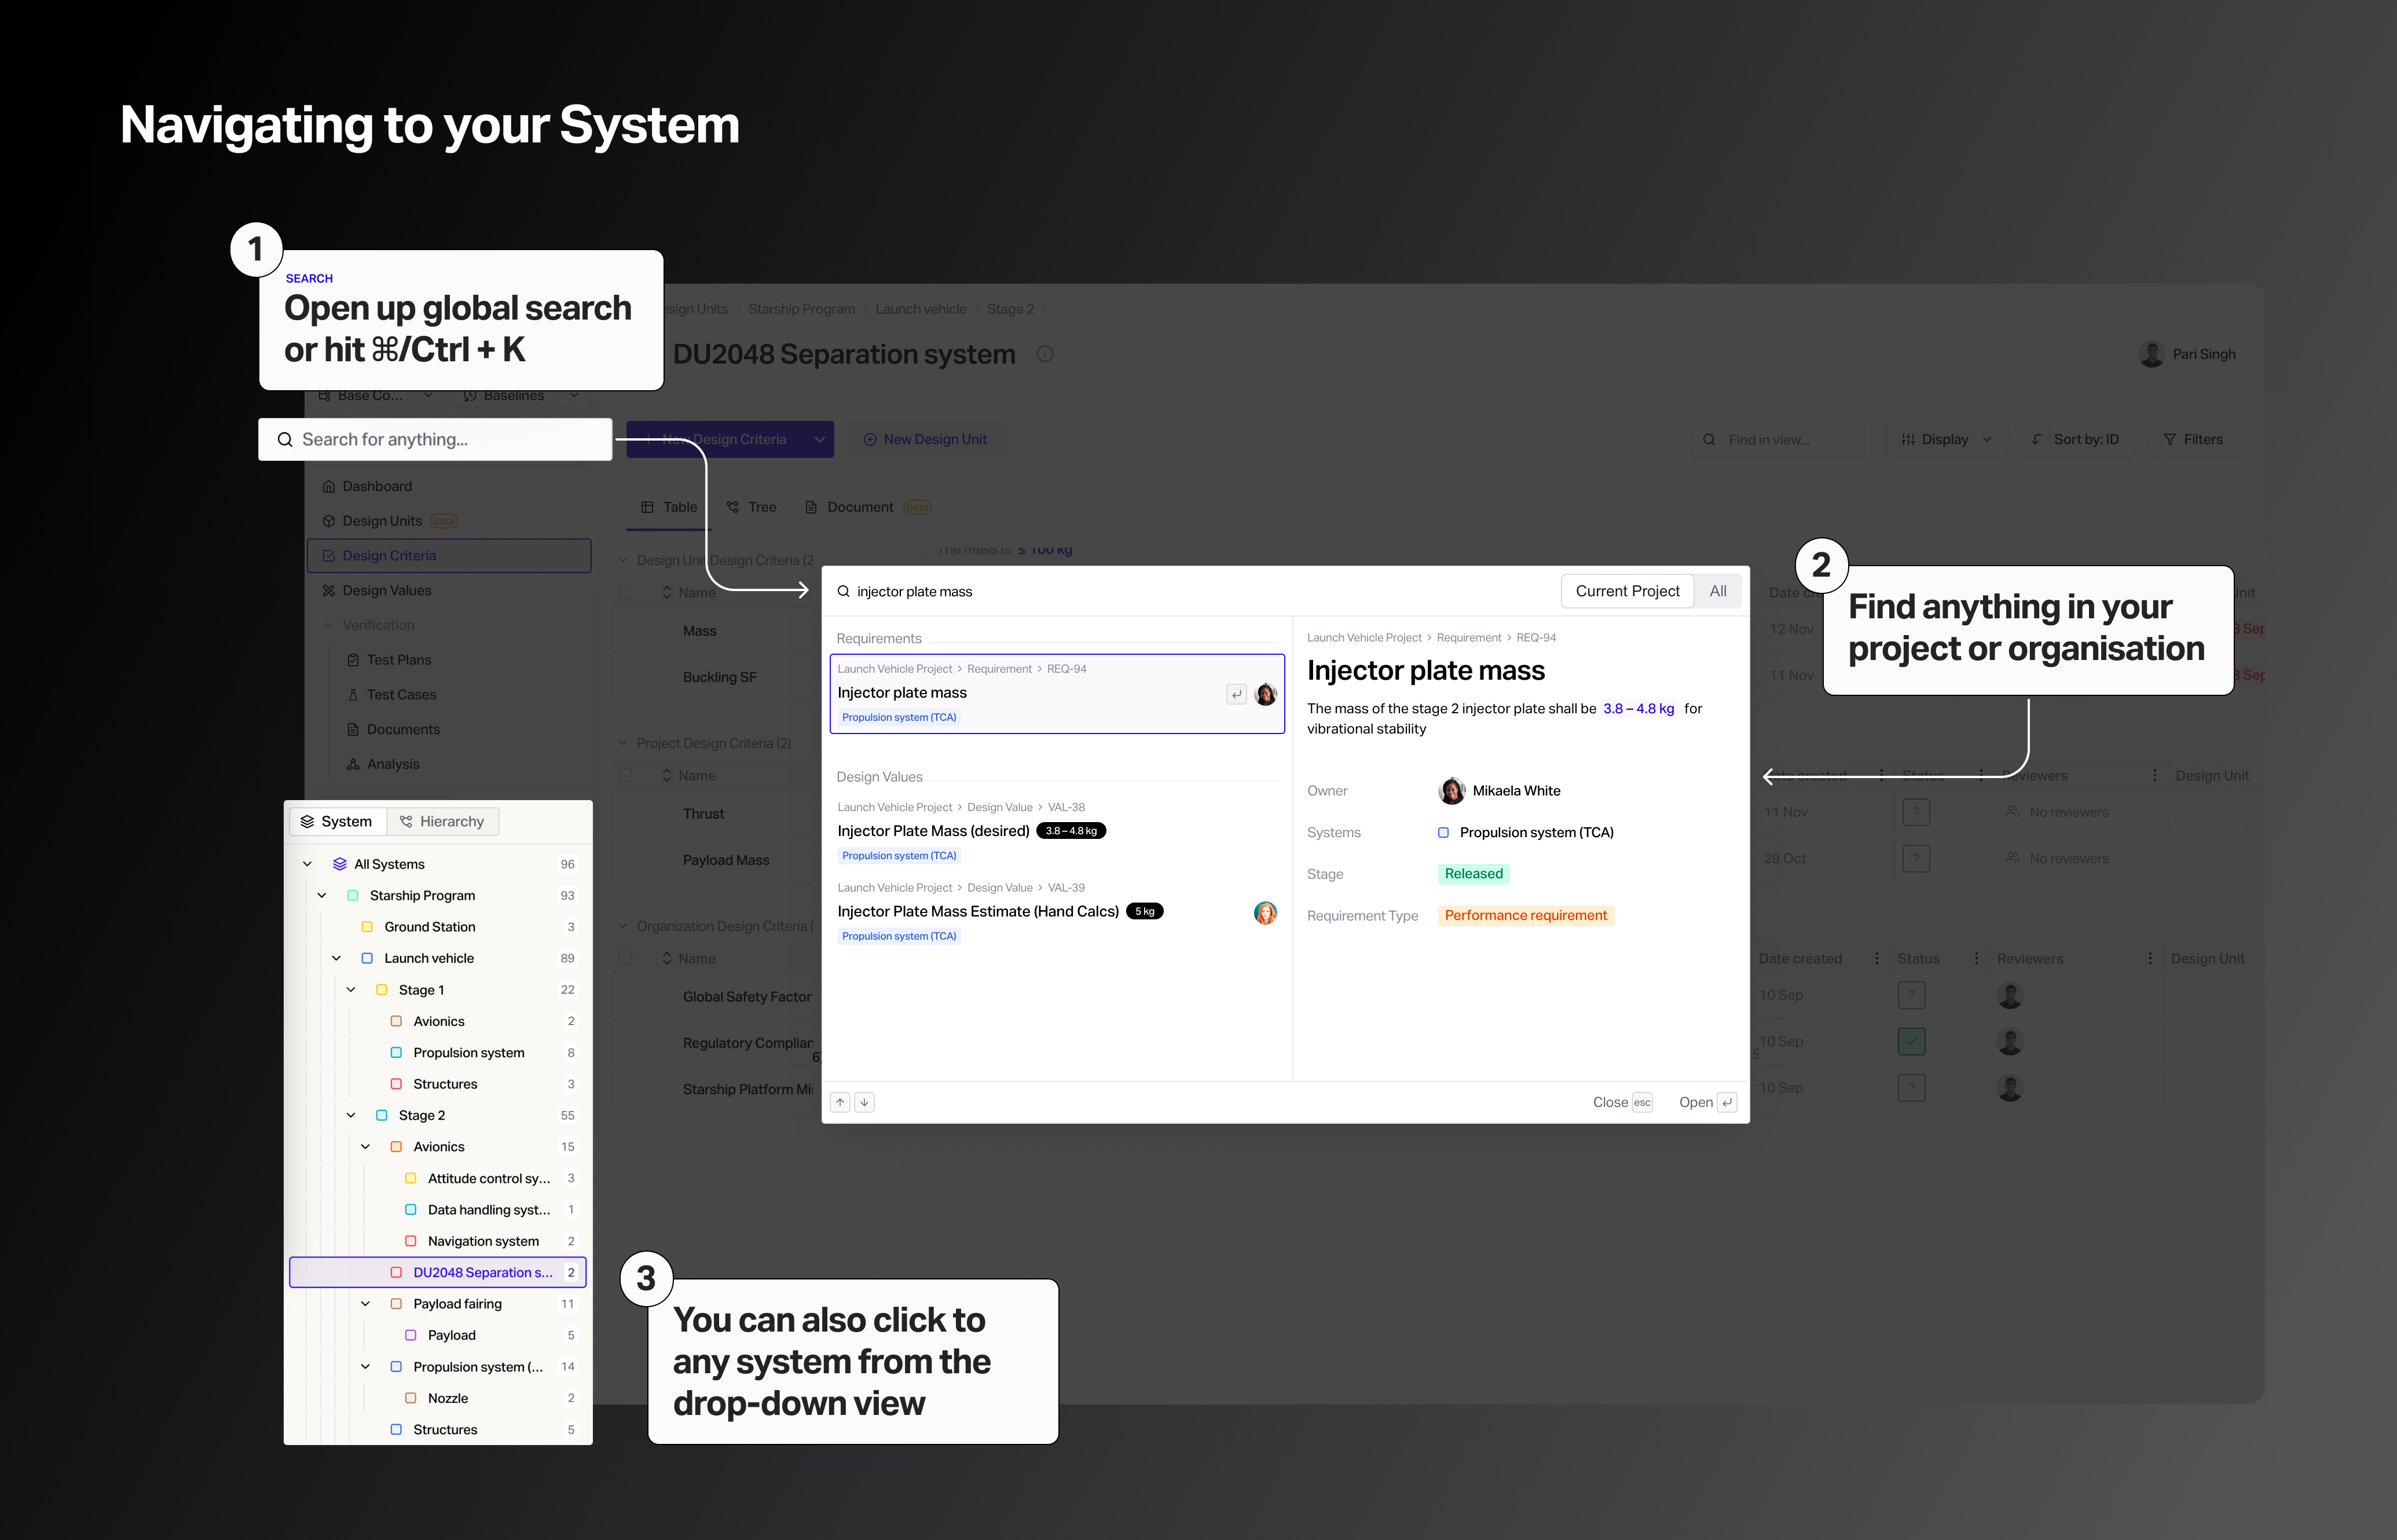Viewport: 2397px width, 1540px height.
Task: Click the avatar on the VAL-39 search result
Action: coord(1266,912)
